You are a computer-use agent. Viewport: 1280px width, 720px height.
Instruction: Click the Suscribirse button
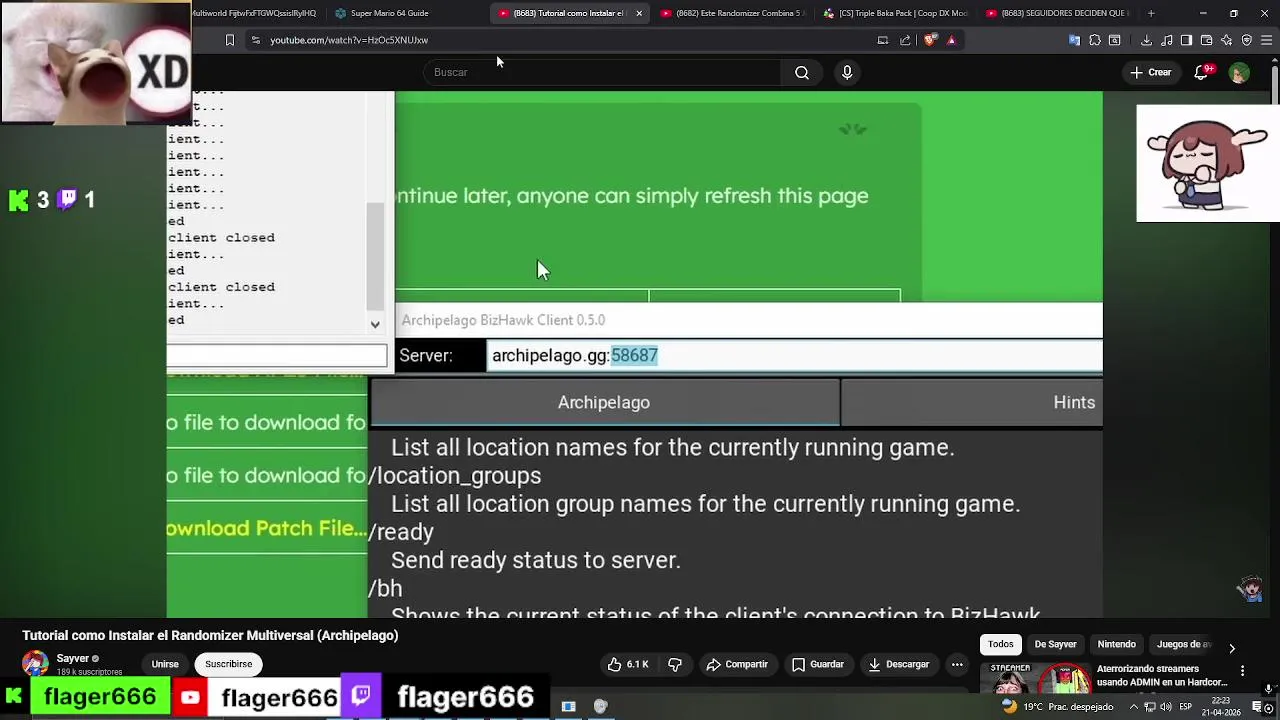pyautogui.click(x=229, y=664)
